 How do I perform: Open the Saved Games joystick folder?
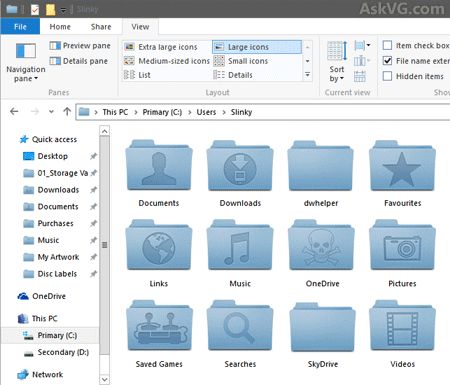[x=159, y=325]
